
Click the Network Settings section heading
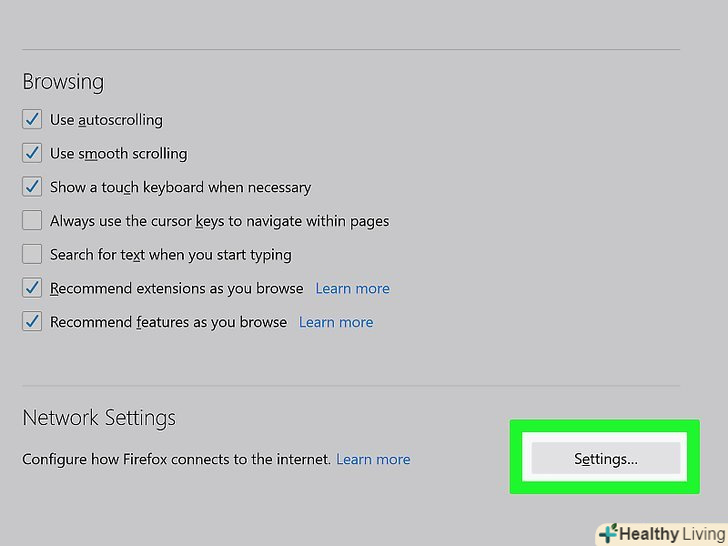tap(99, 418)
